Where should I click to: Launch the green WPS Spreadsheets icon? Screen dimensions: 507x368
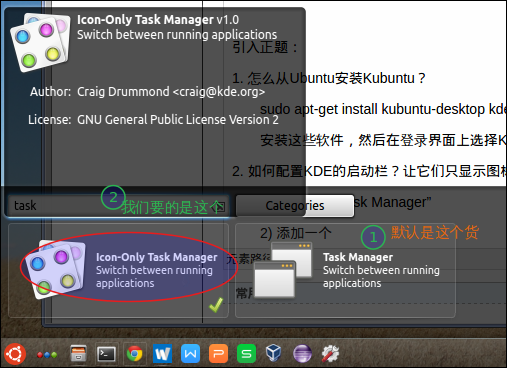(246, 354)
